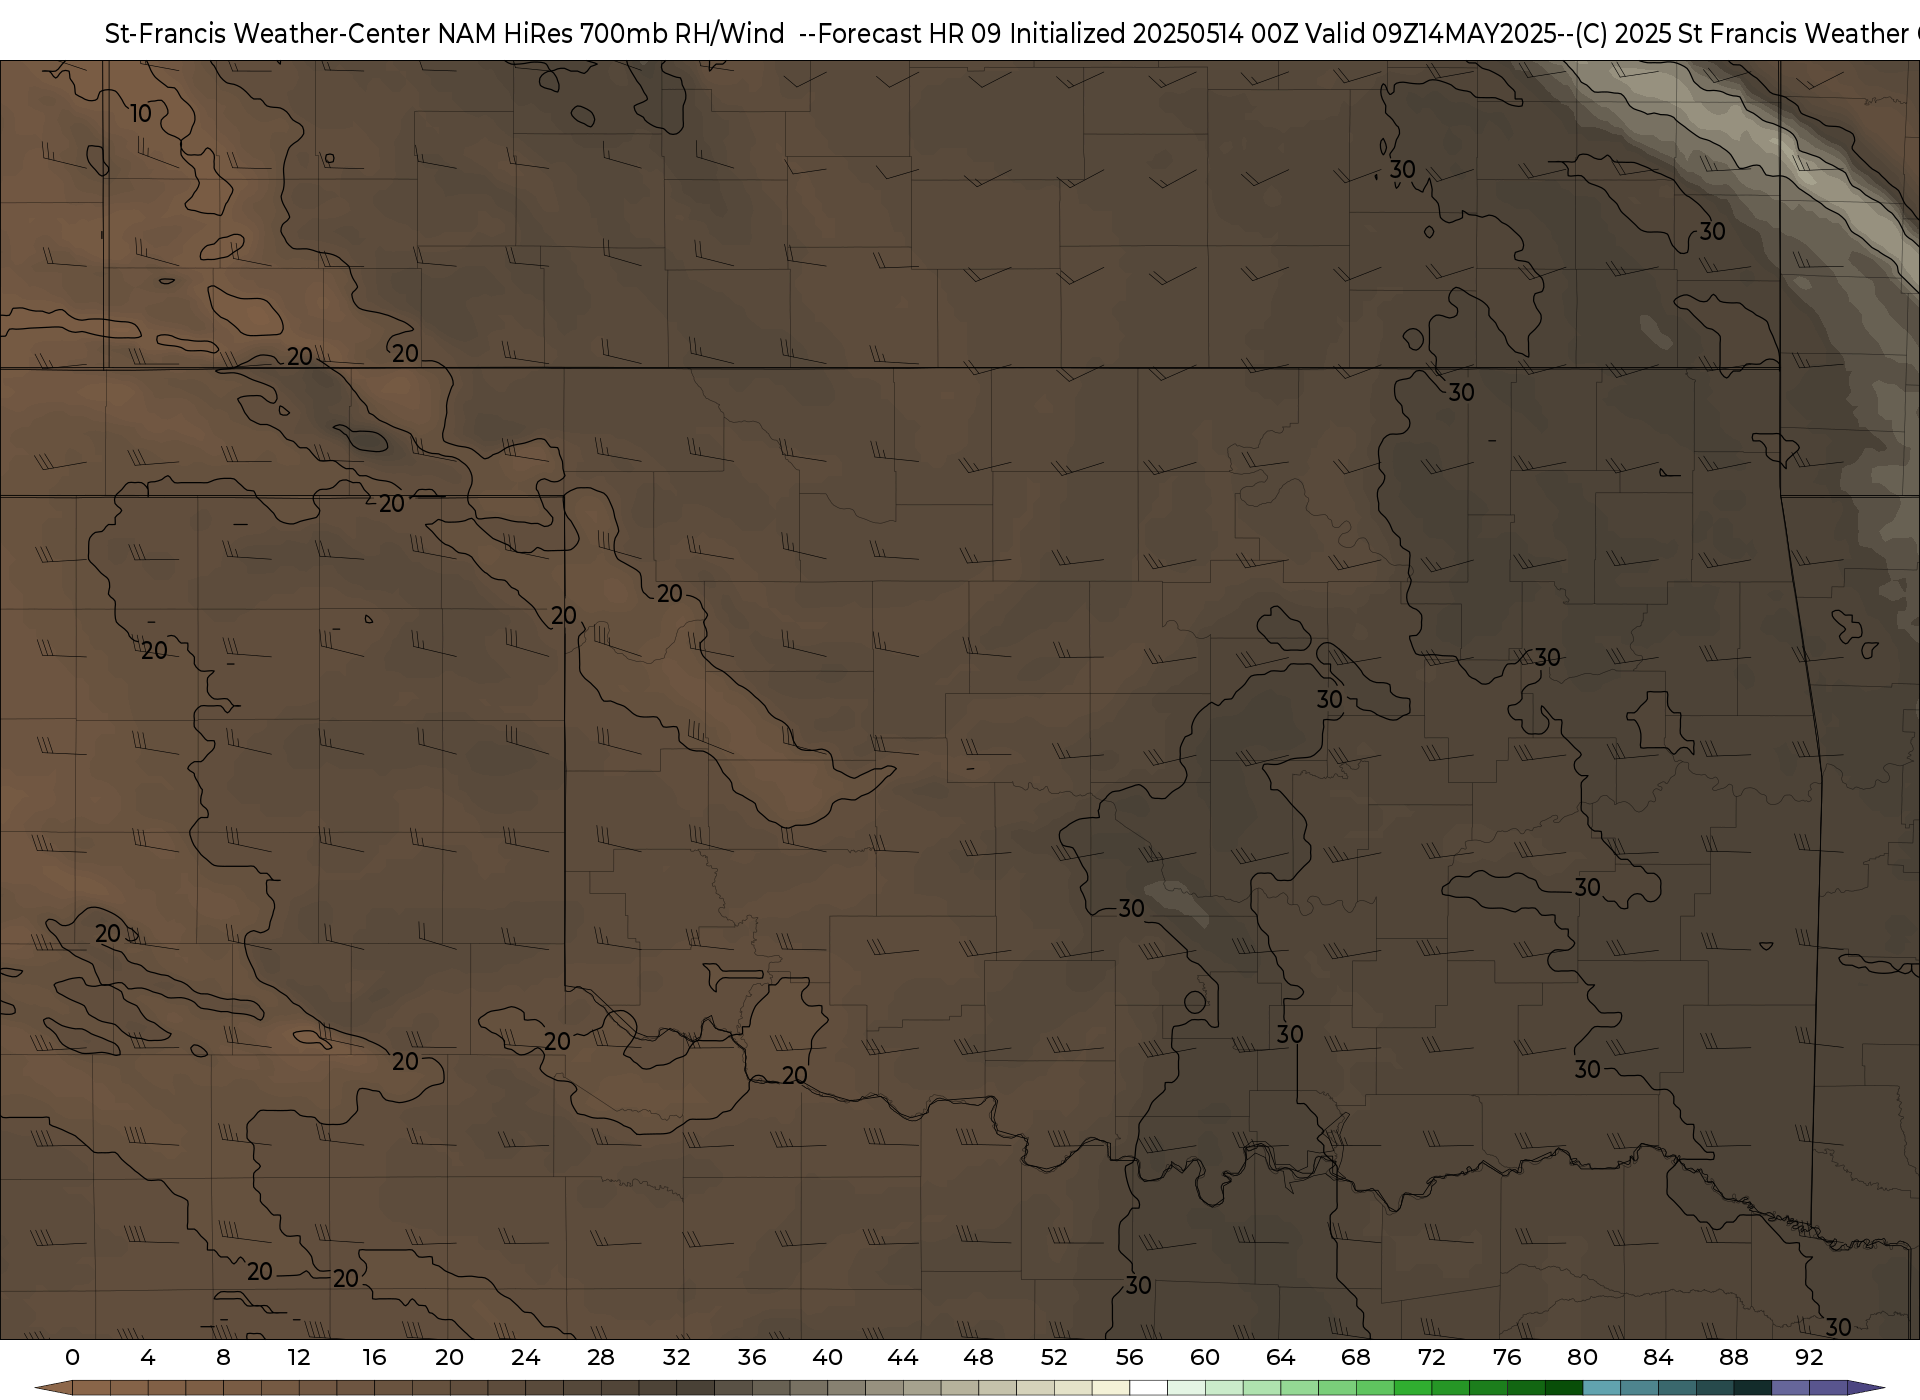Select the '10' contour label on map
1920x1400 pixels.
(x=141, y=114)
